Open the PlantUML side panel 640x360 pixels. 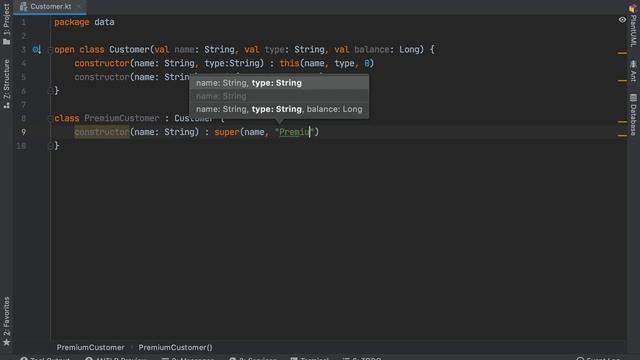633,25
